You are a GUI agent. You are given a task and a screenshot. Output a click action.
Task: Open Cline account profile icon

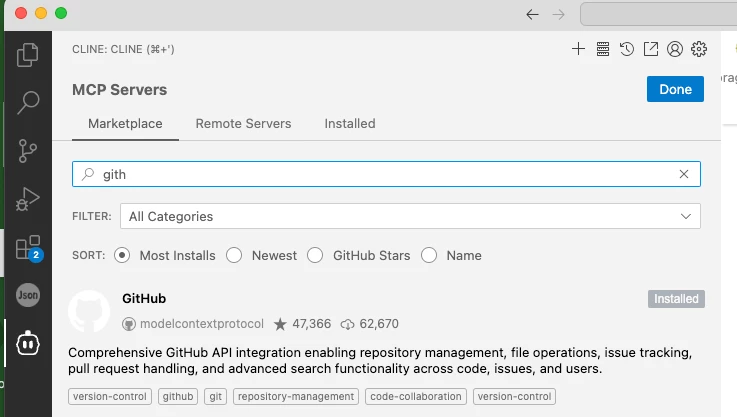click(x=675, y=49)
